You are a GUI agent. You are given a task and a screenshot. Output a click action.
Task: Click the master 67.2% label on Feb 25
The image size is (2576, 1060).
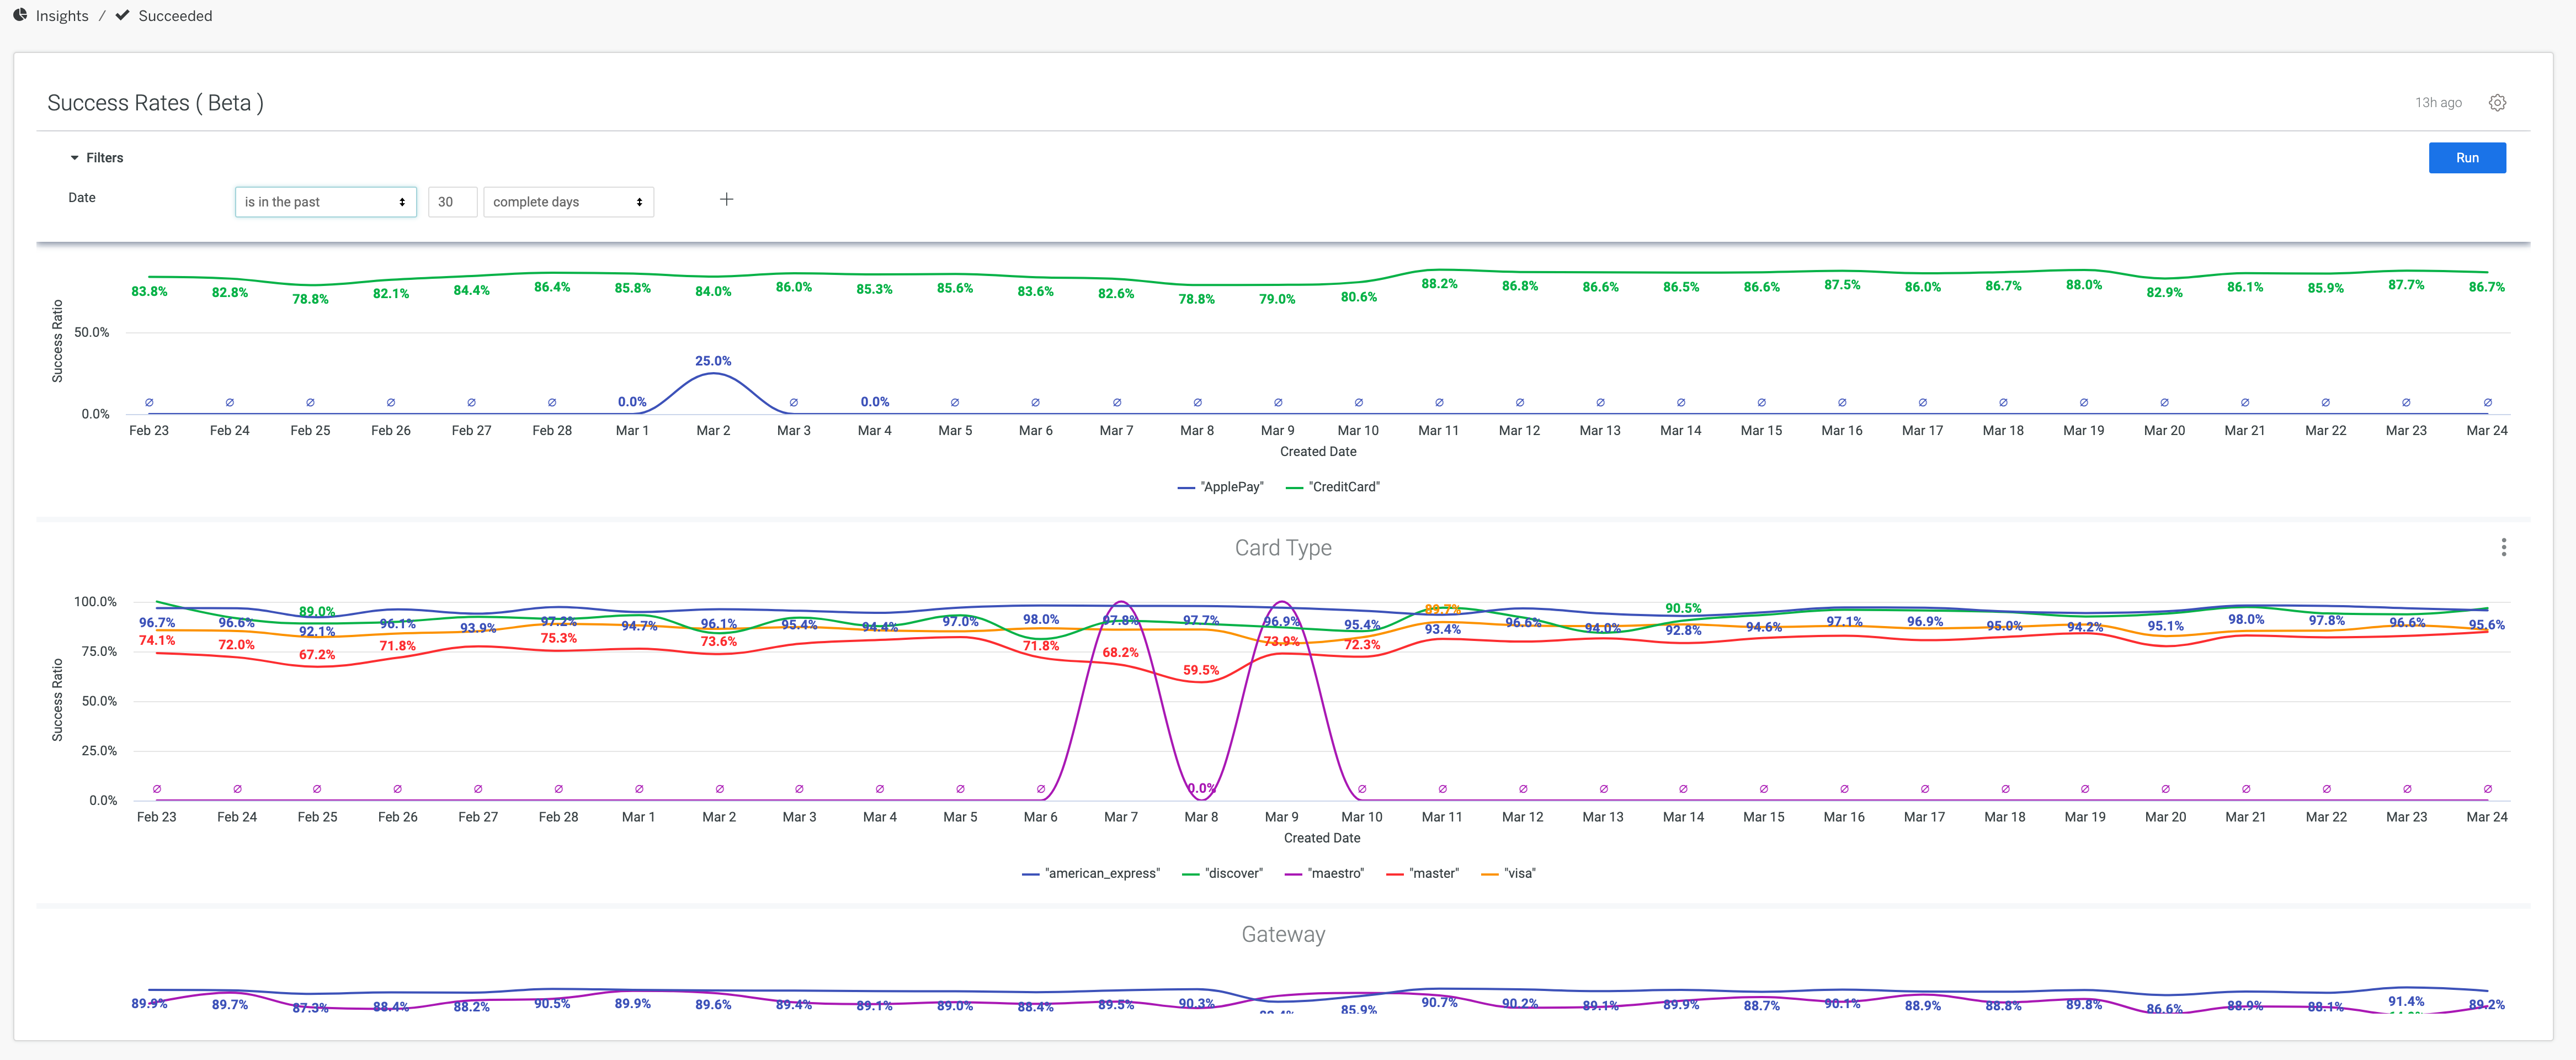tap(317, 655)
